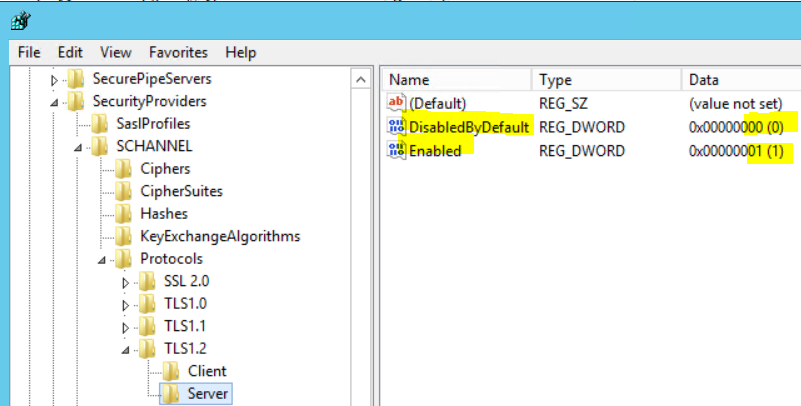Click the Hashes folder icon
This screenshot has height=406, width=801.
[x=124, y=213]
